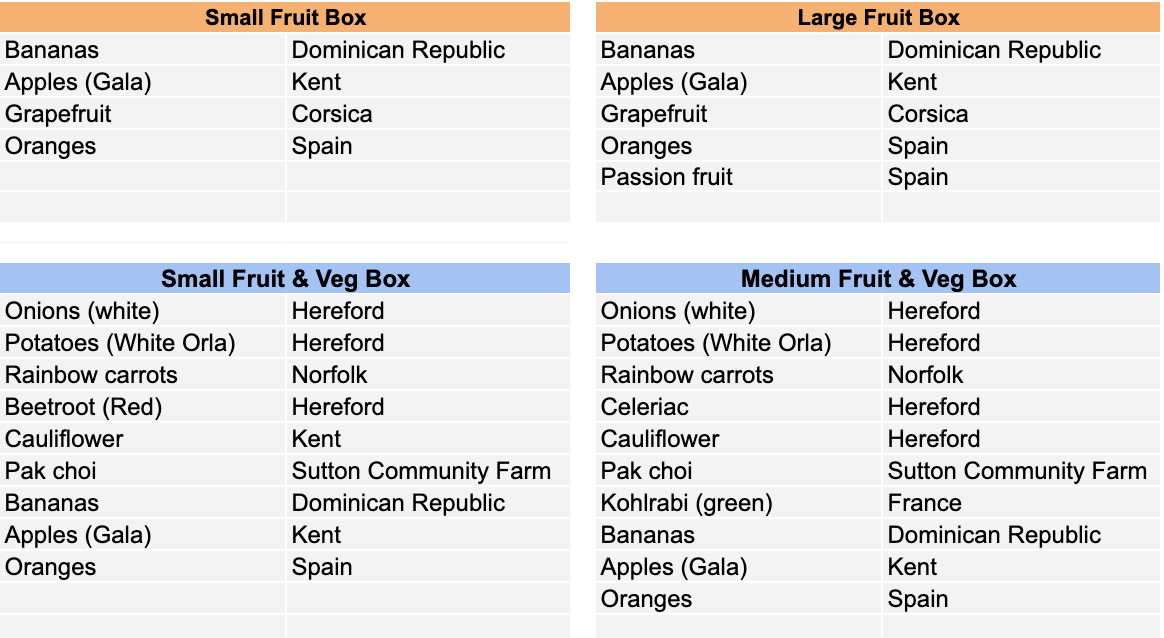This screenshot has height=638, width=1164.
Task: Select Norfolk cell in Small Fruit & Veg Box
Action: point(428,375)
